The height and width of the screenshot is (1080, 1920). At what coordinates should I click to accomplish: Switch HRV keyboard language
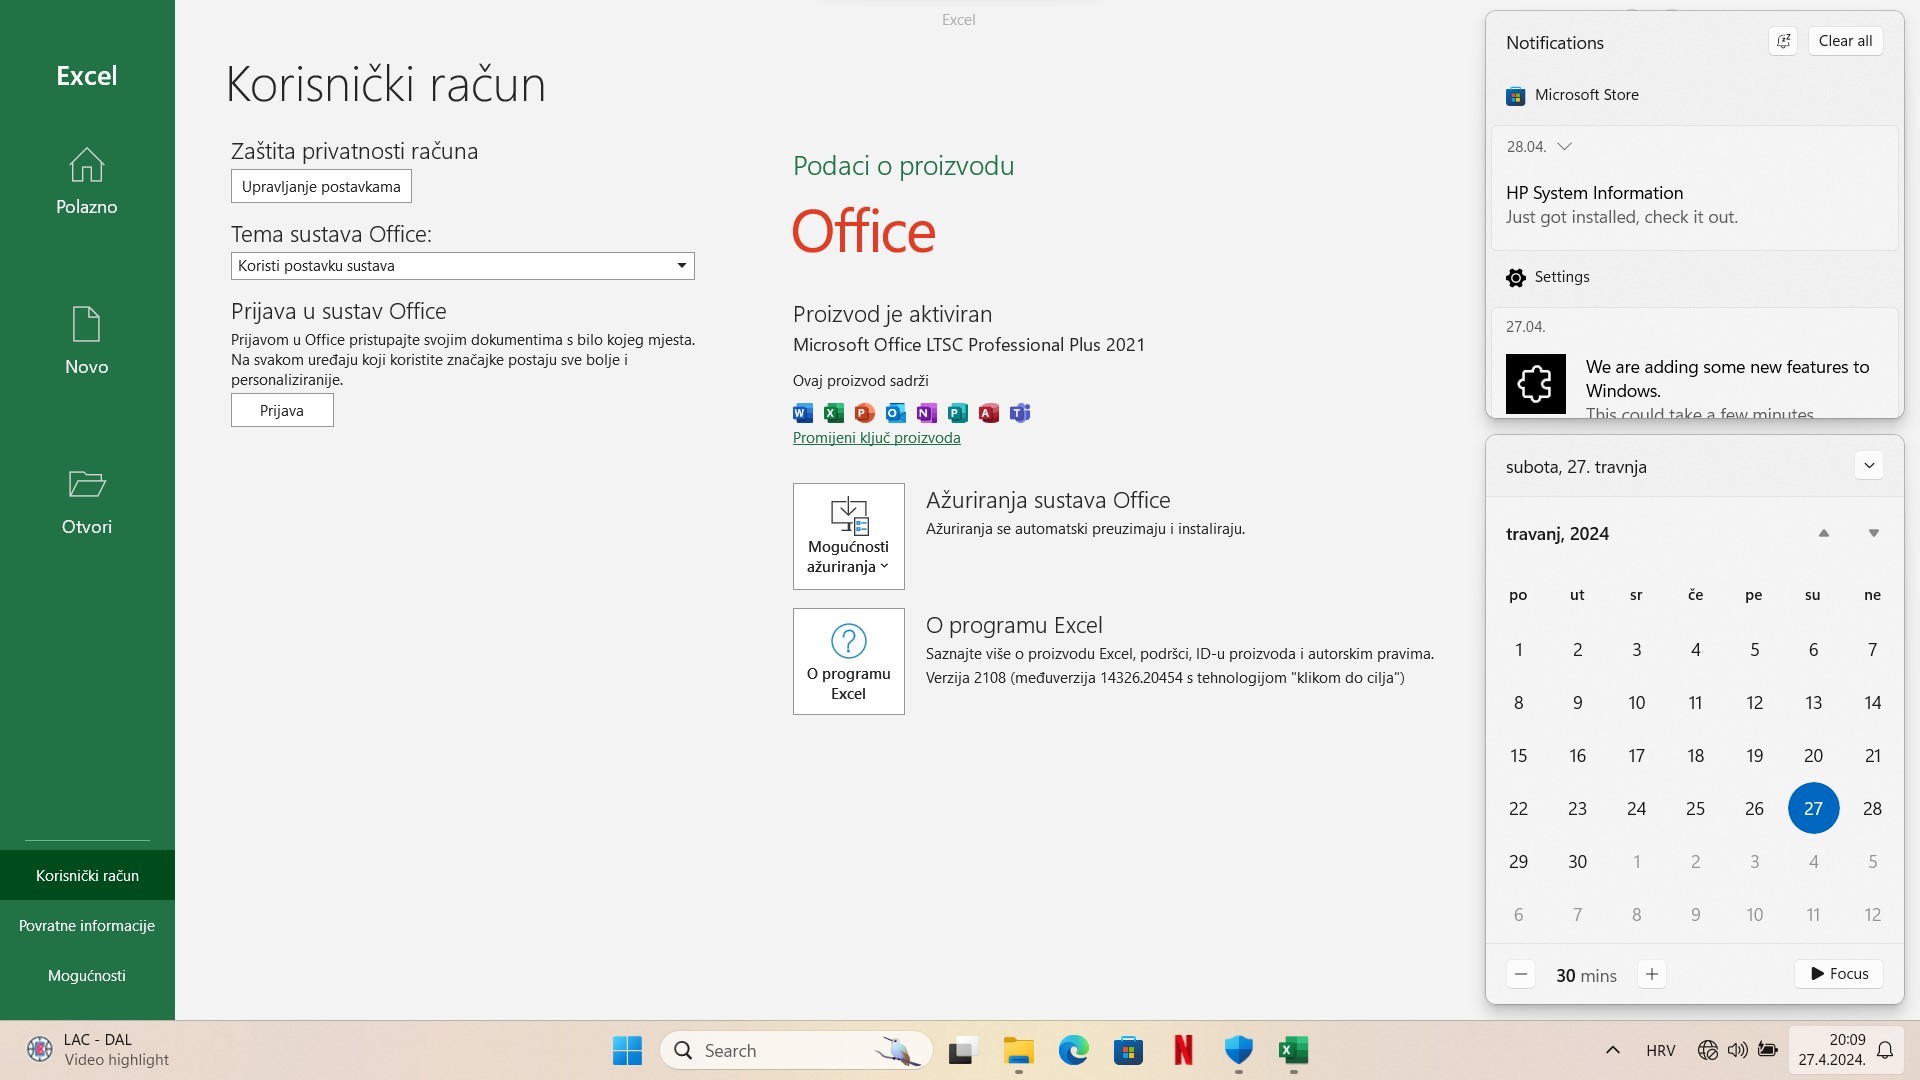[x=1660, y=1050]
